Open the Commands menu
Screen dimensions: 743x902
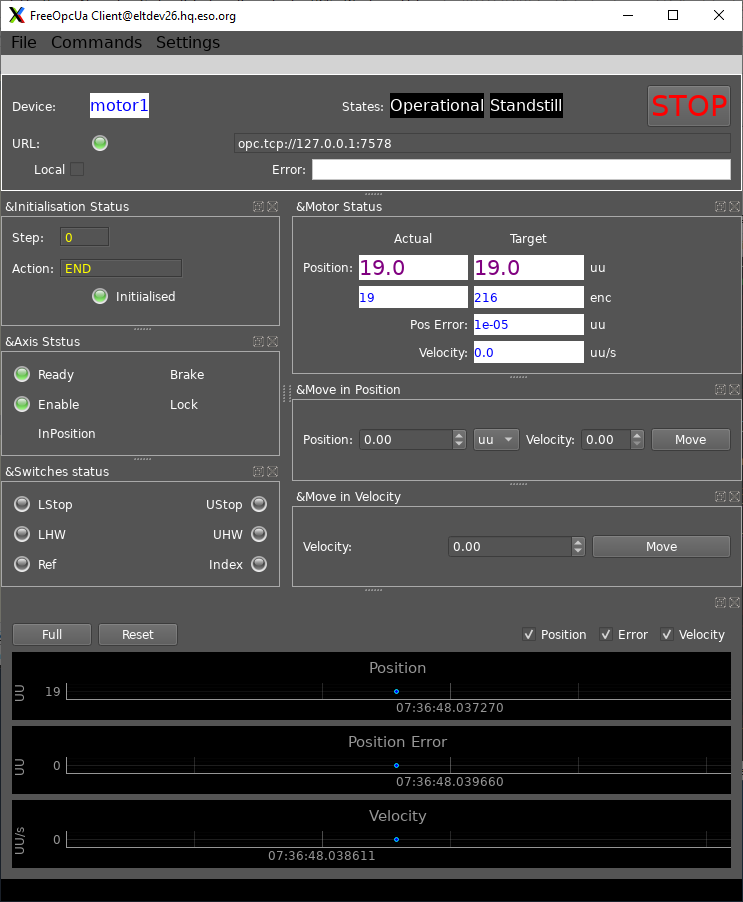pyautogui.click(x=96, y=42)
